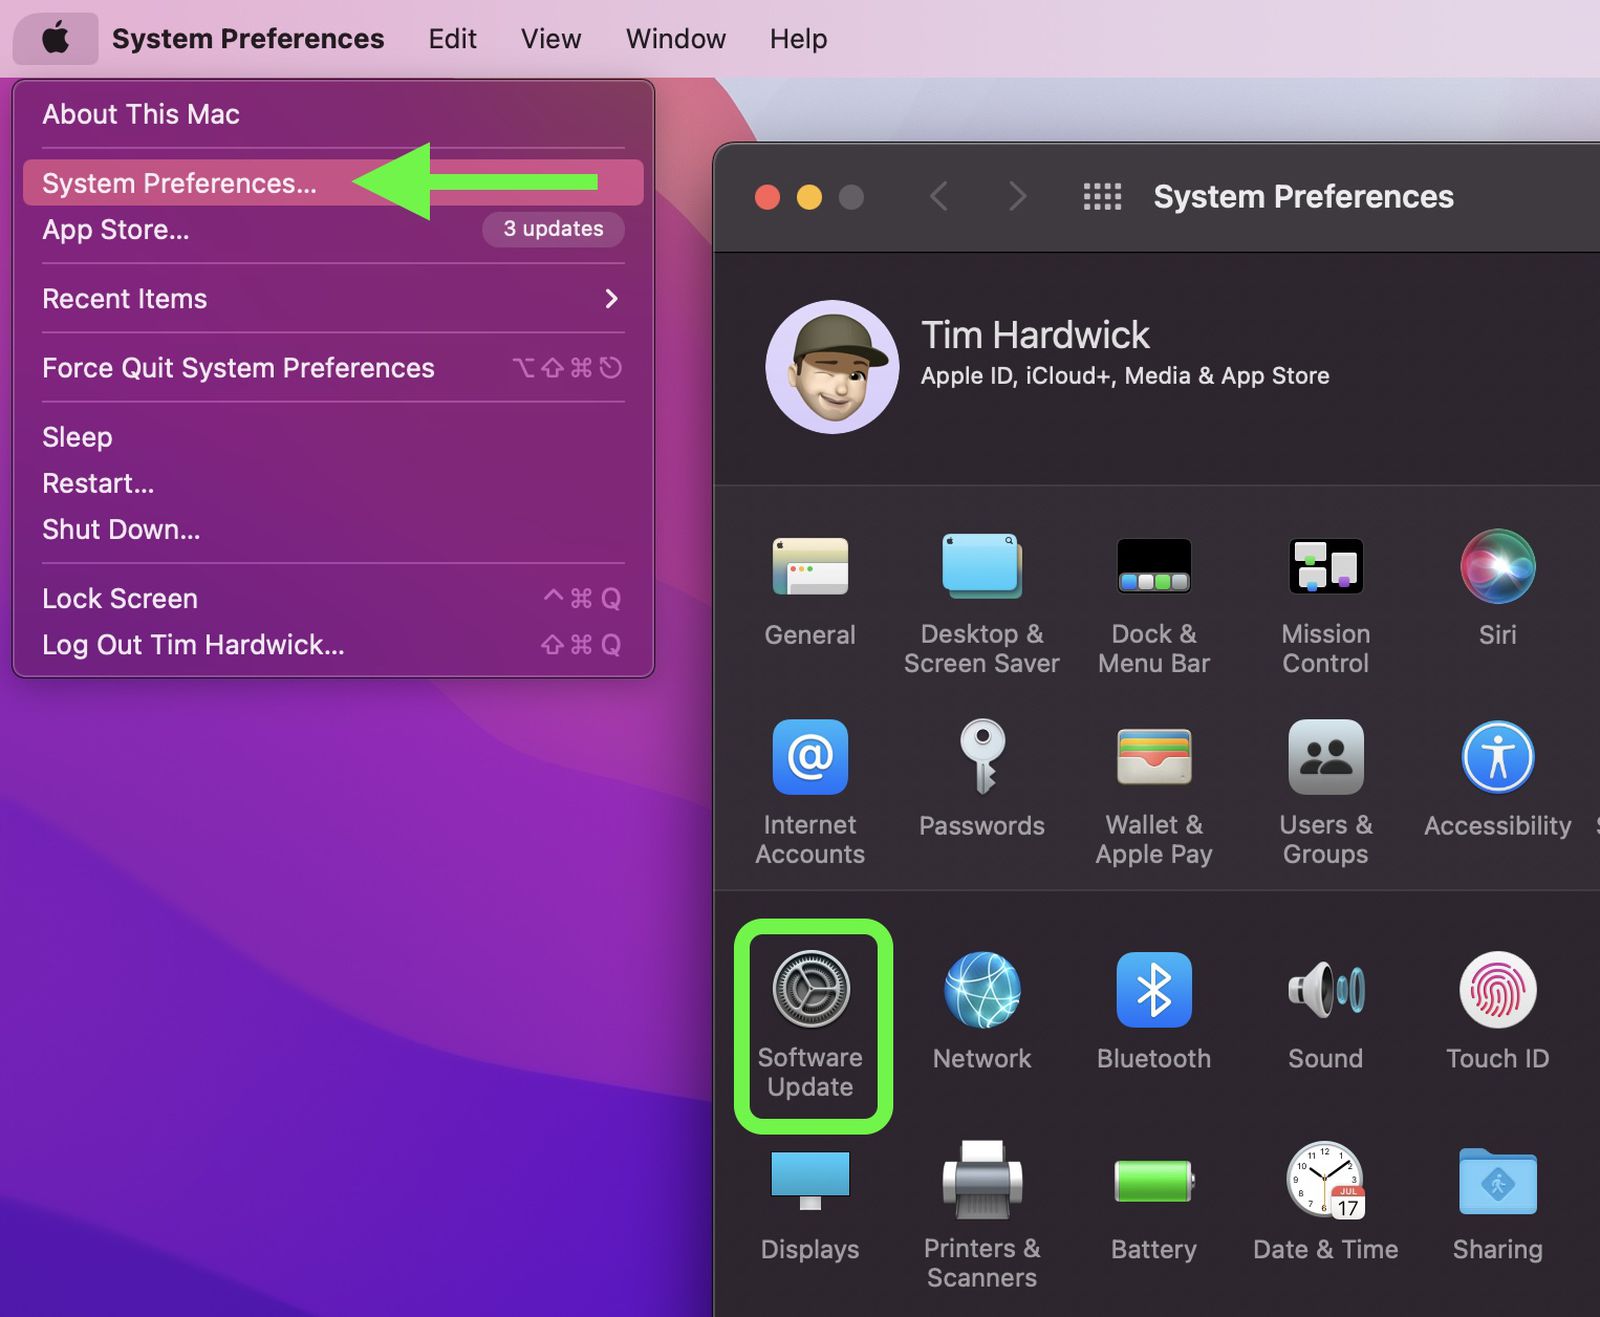Show all preferences grid button
The width and height of the screenshot is (1600, 1317).
click(1102, 196)
